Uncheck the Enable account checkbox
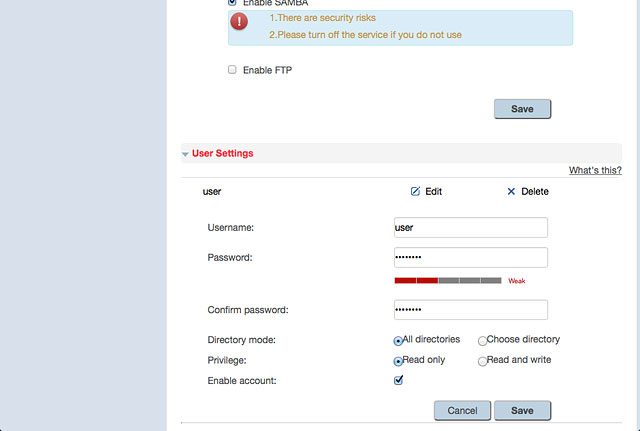640x431 pixels. click(x=398, y=380)
